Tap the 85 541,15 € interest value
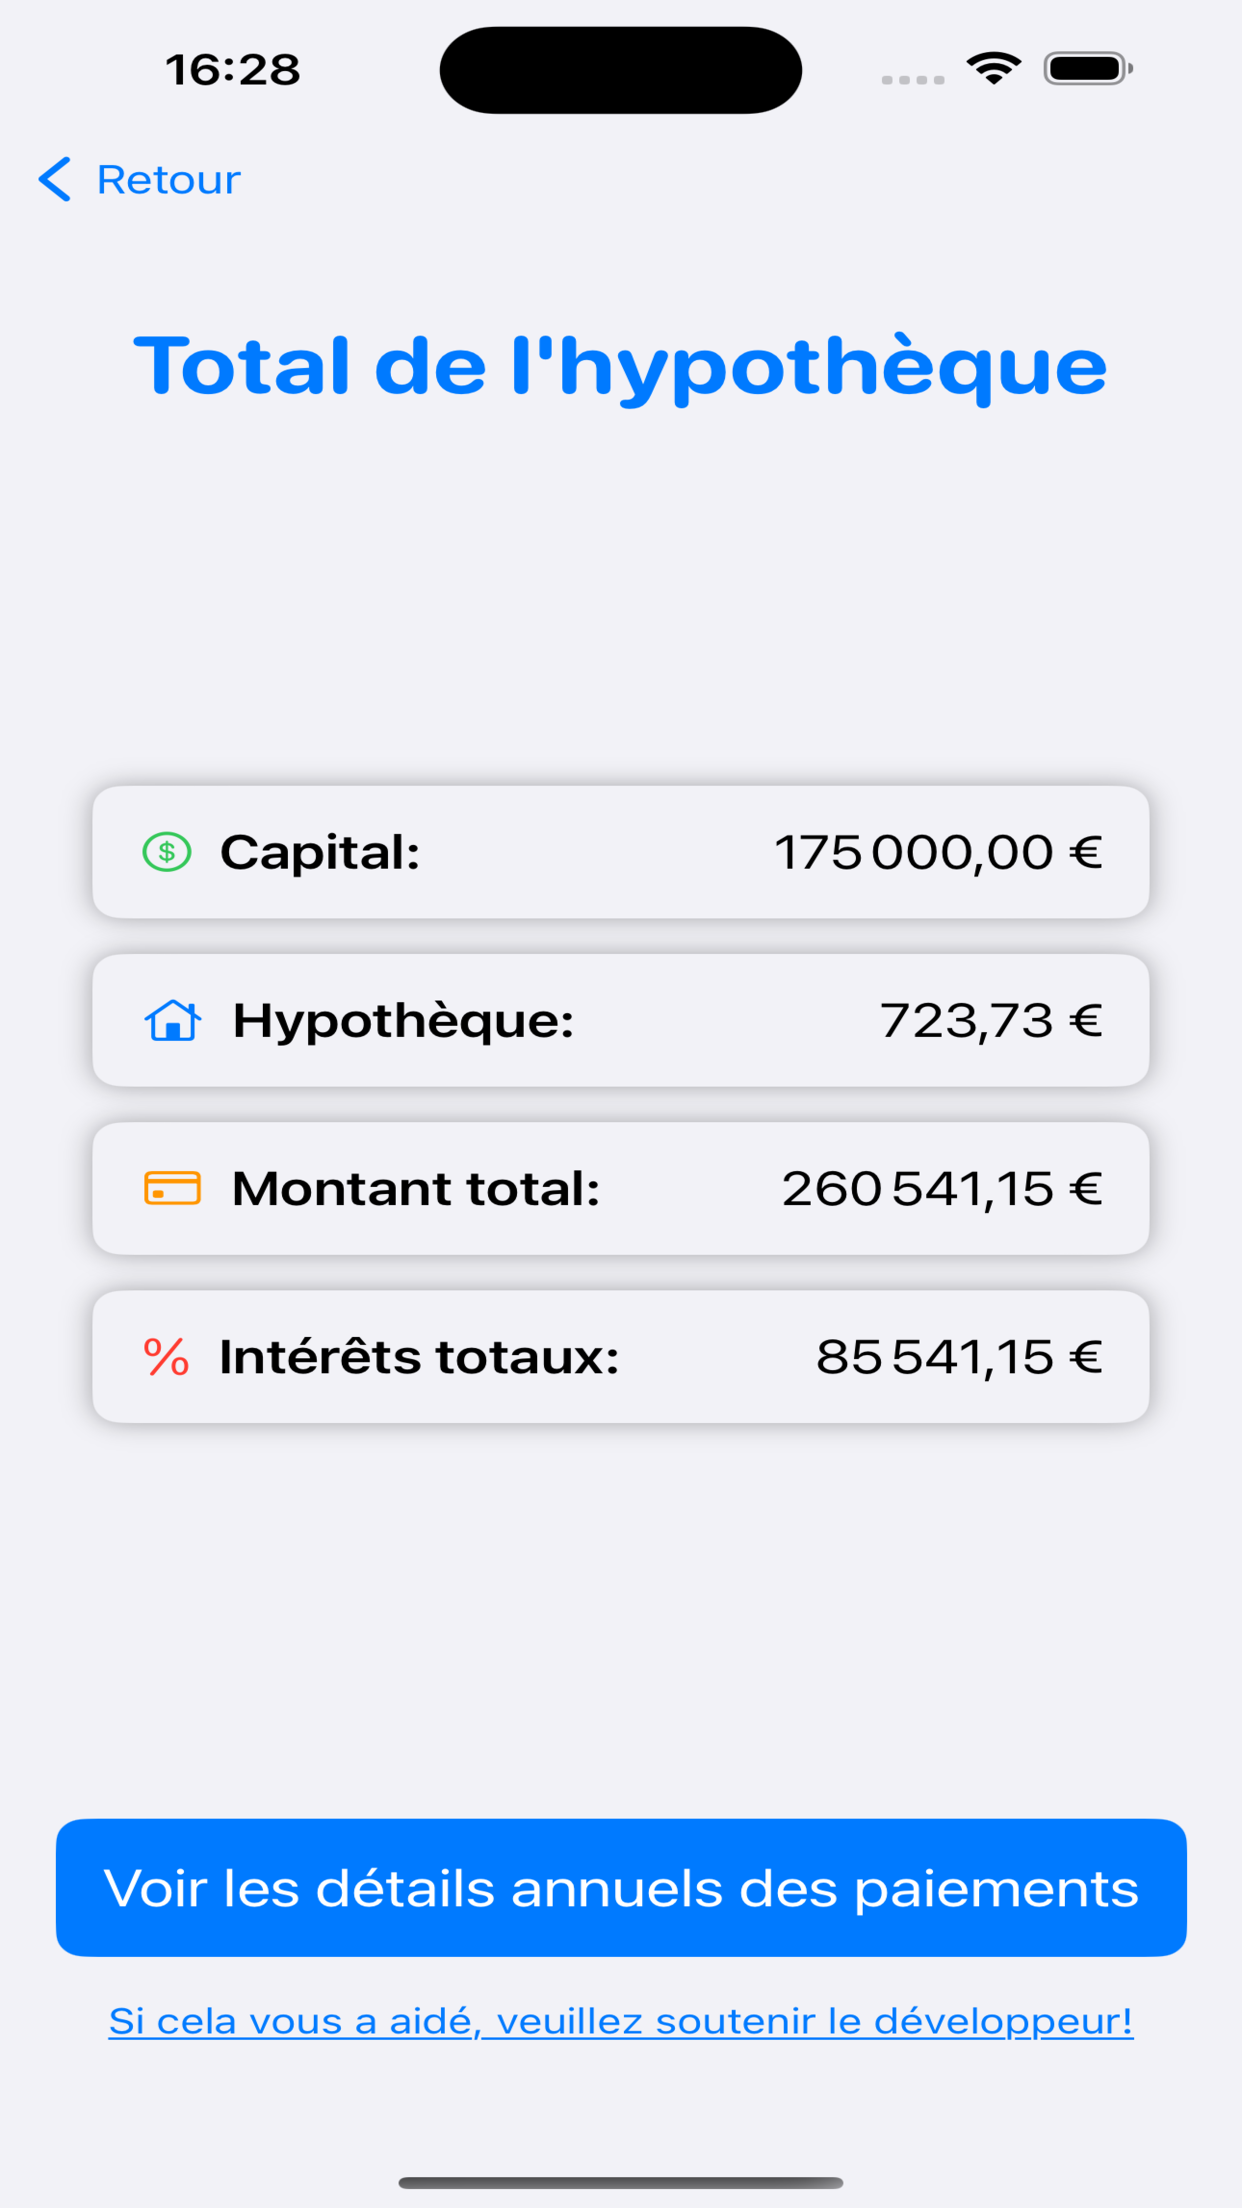Viewport: 1242px width, 2208px height. 958,1357
